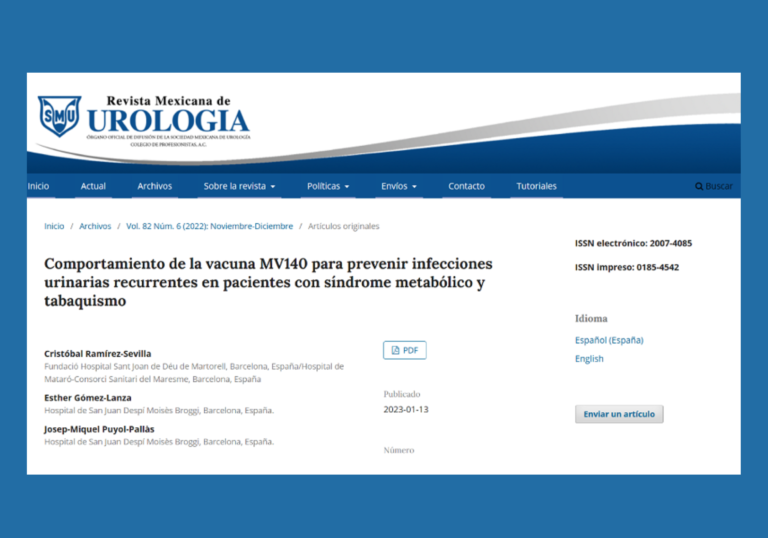Open the Envíos dropdown menu
This screenshot has width=768, height=538.
(399, 186)
